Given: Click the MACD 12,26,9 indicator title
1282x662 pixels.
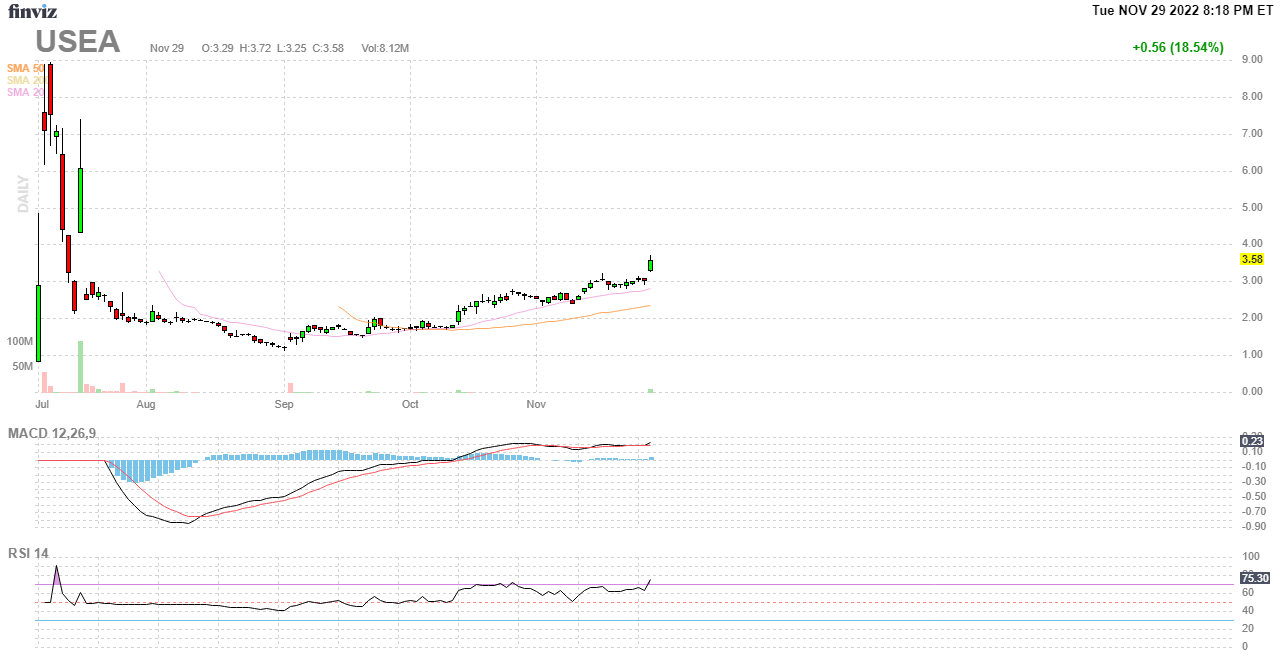Looking at the screenshot, I should pos(59,433).
